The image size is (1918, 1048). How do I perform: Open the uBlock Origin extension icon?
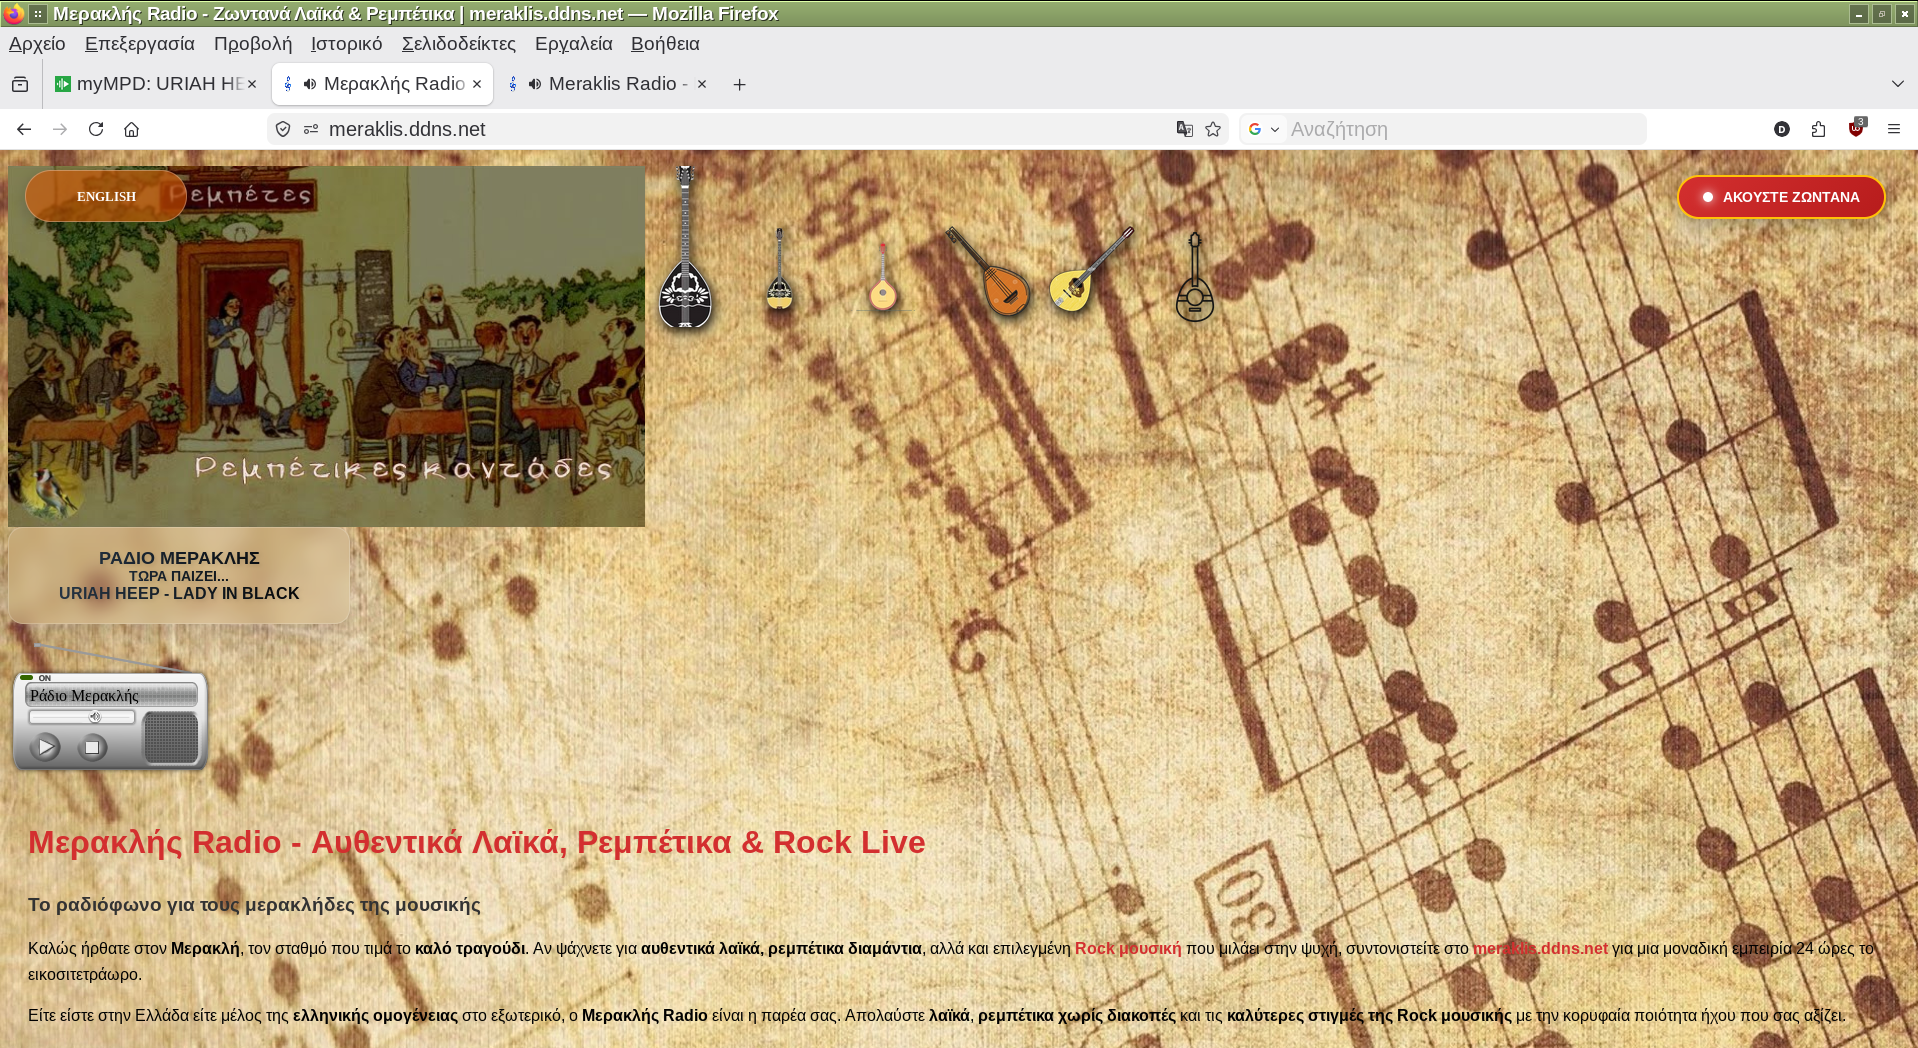coord(1856,129)
